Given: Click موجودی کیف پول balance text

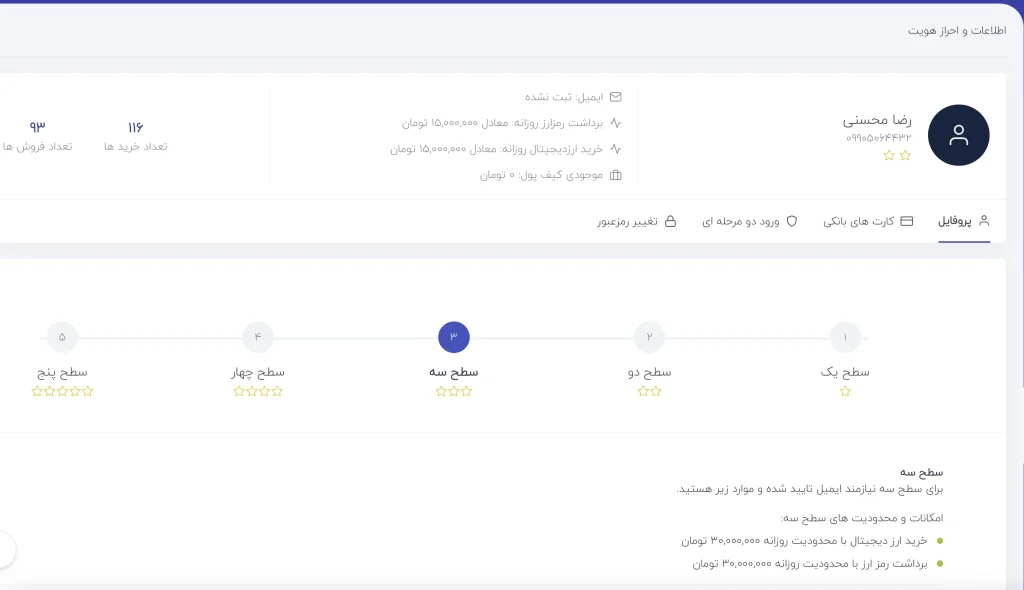Looking at the screenshot, I should pyautogui.click(x=541, y=175).
